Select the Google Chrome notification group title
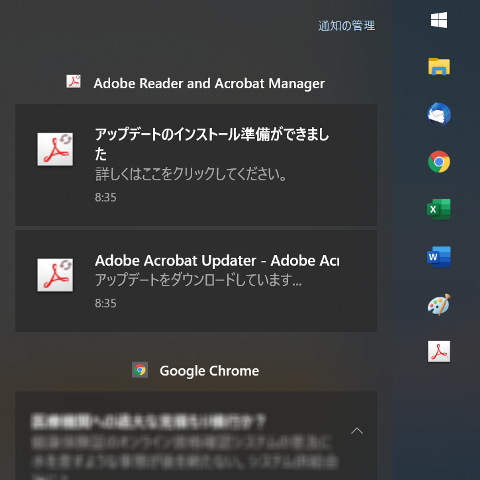 209,371
